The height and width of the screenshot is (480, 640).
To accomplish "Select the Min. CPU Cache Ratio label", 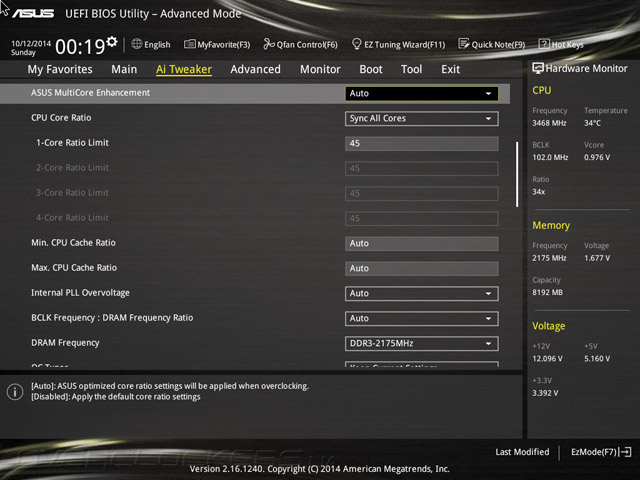I will [73, 242].
